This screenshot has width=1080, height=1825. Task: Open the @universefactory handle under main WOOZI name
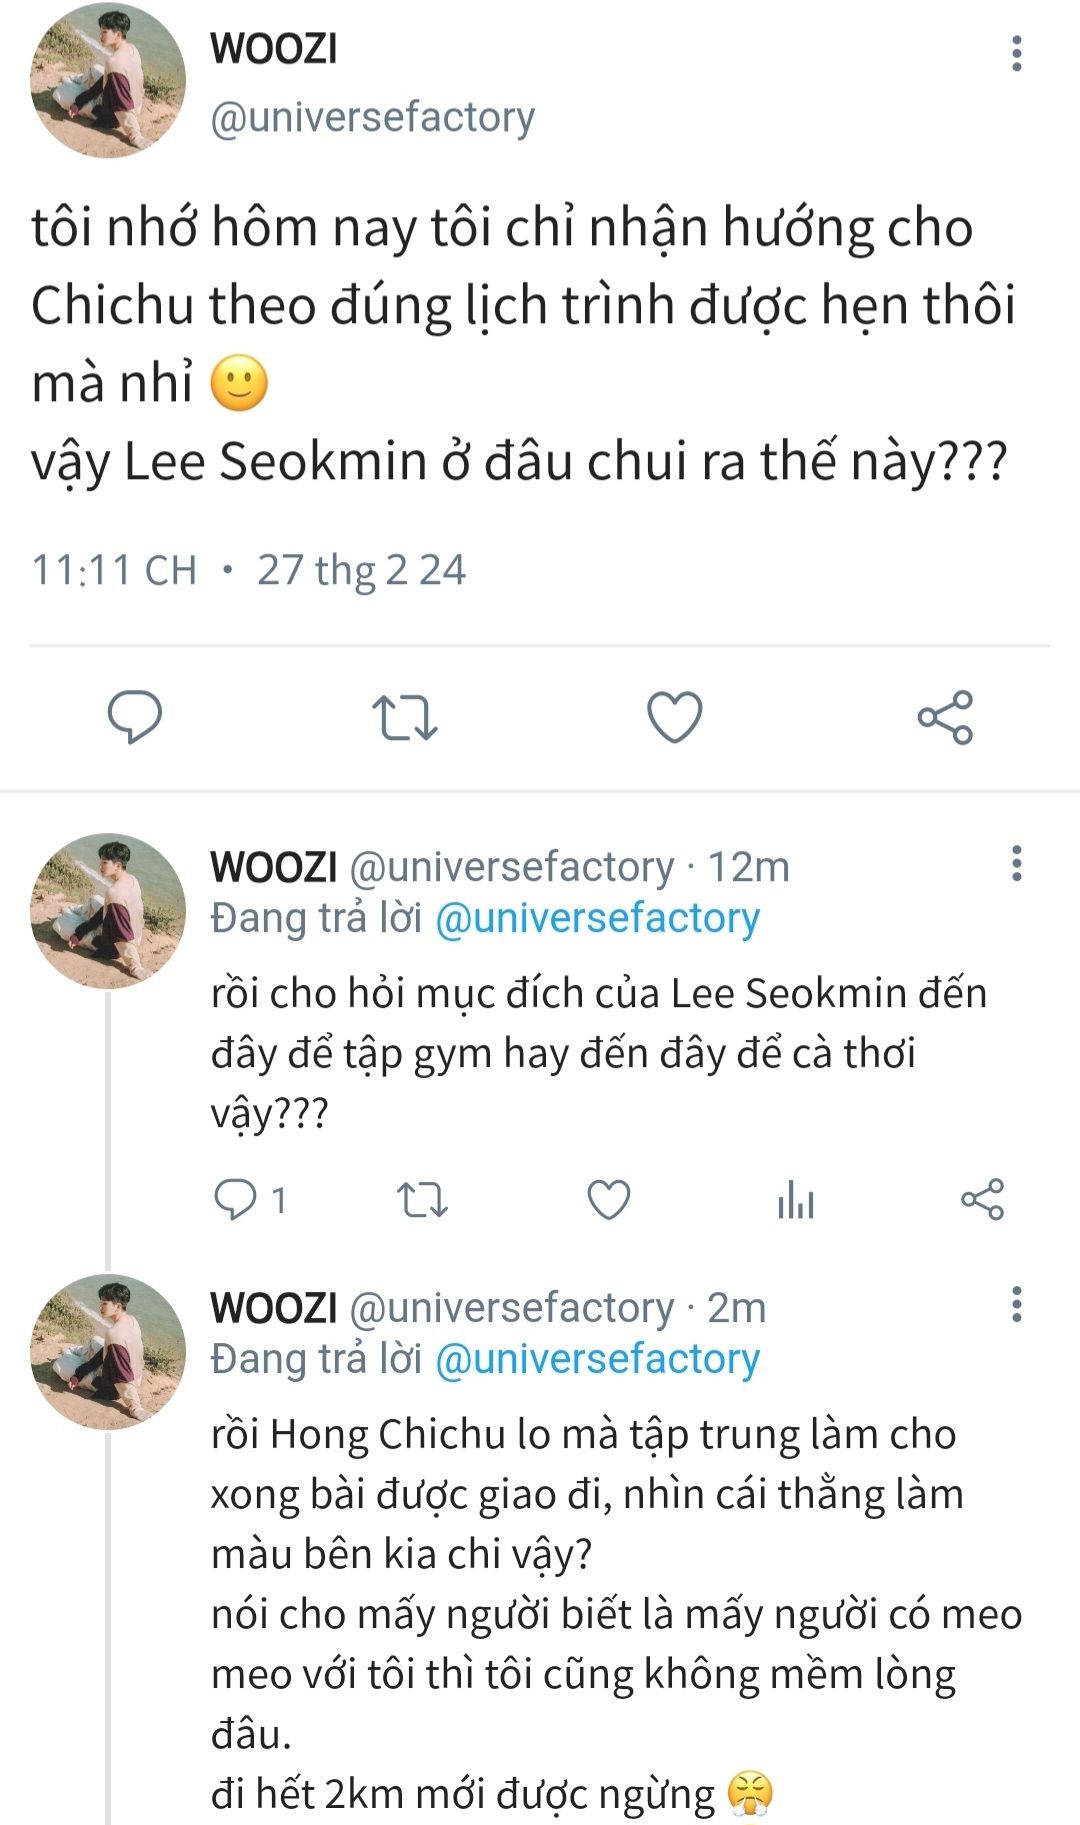(x=372, y=117)
